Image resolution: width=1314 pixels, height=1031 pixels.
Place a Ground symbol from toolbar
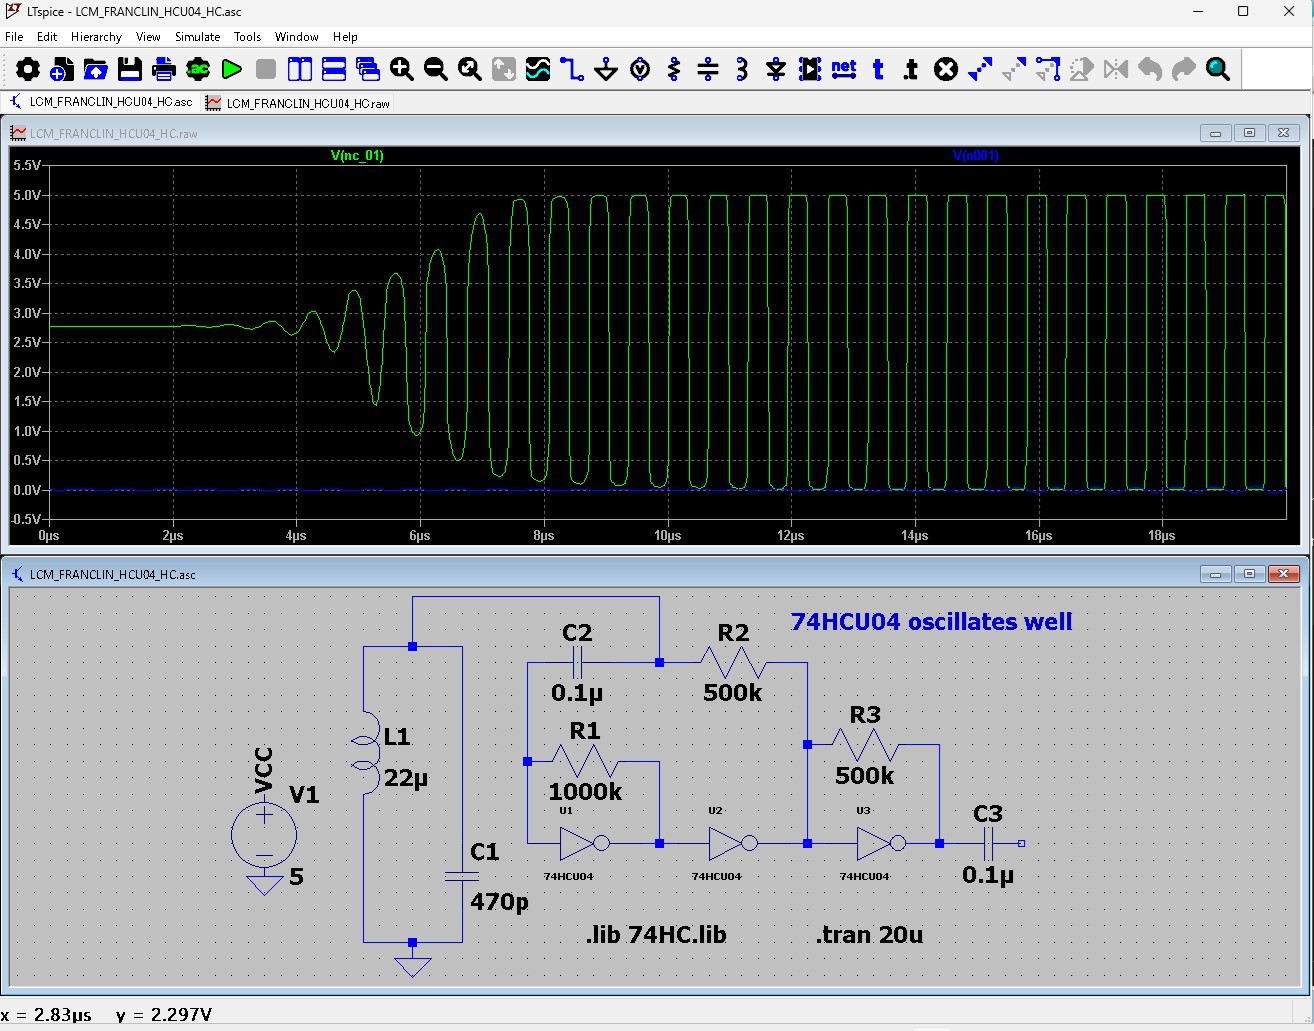click(606, 69)
